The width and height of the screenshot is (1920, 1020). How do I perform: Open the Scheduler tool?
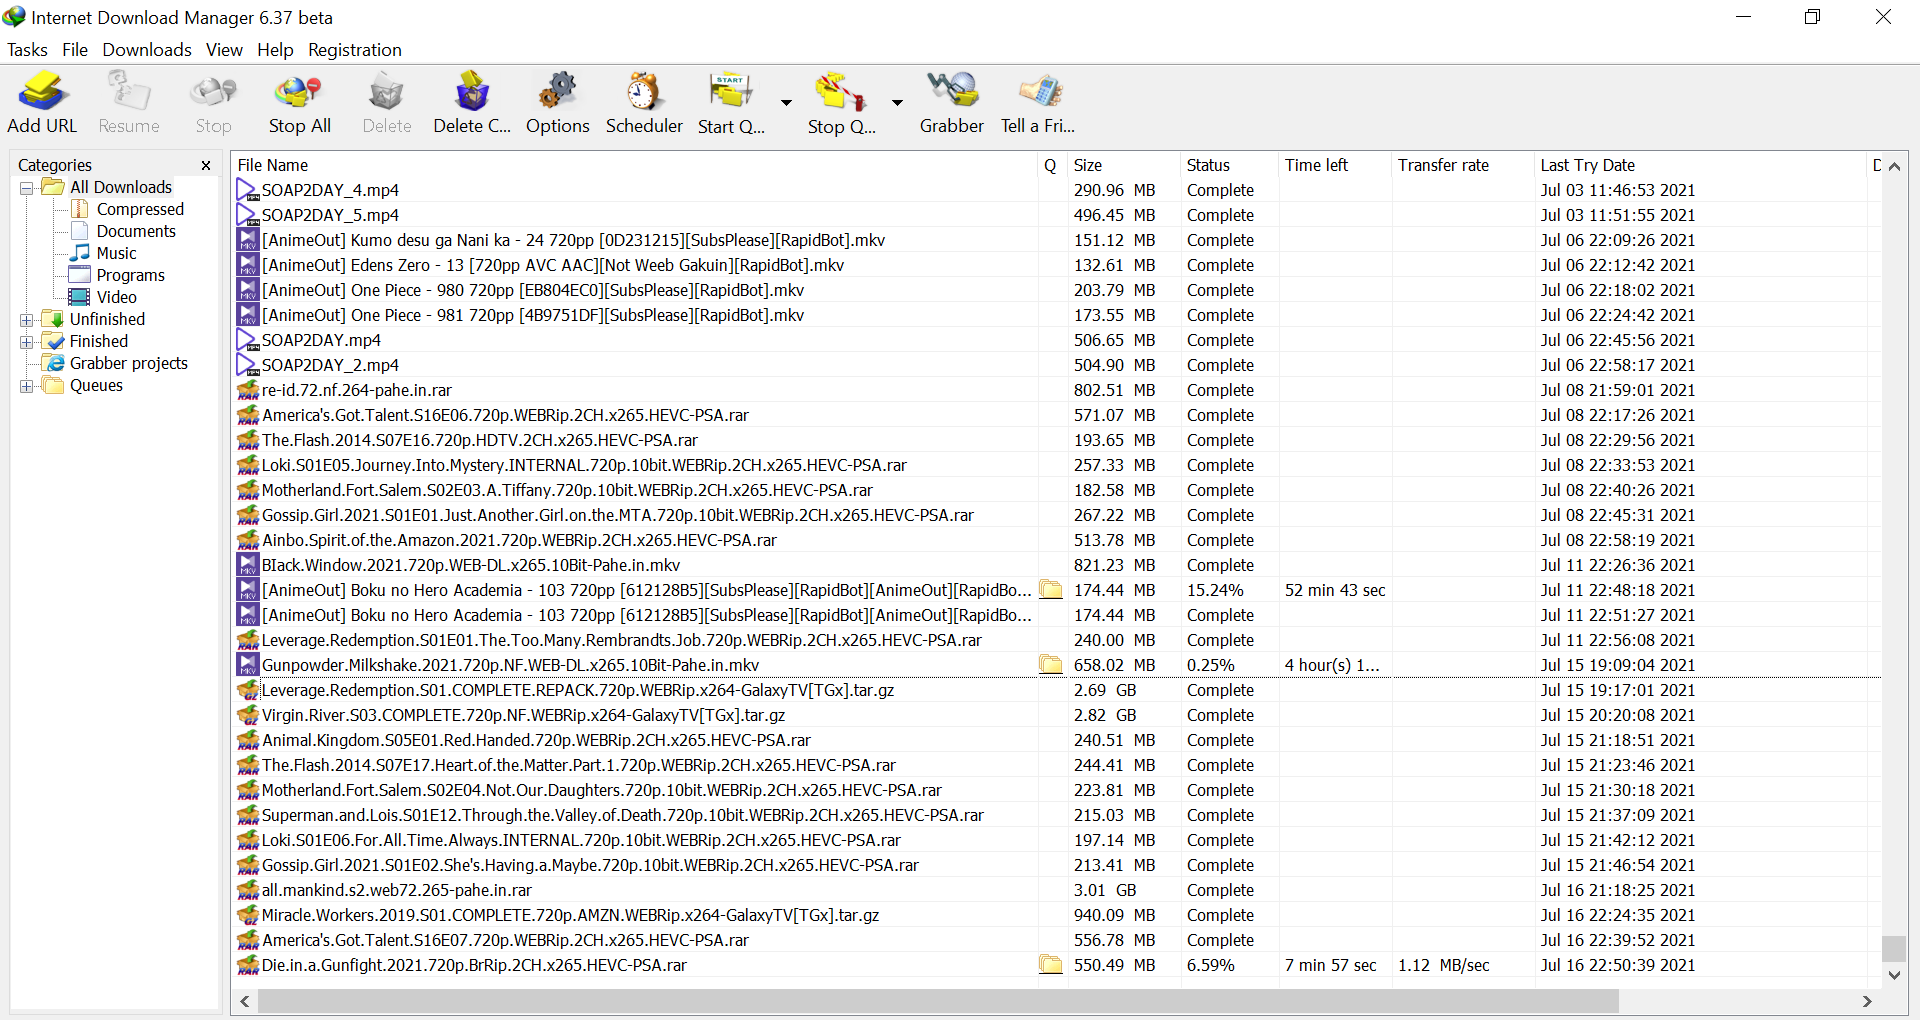point(644,102)
